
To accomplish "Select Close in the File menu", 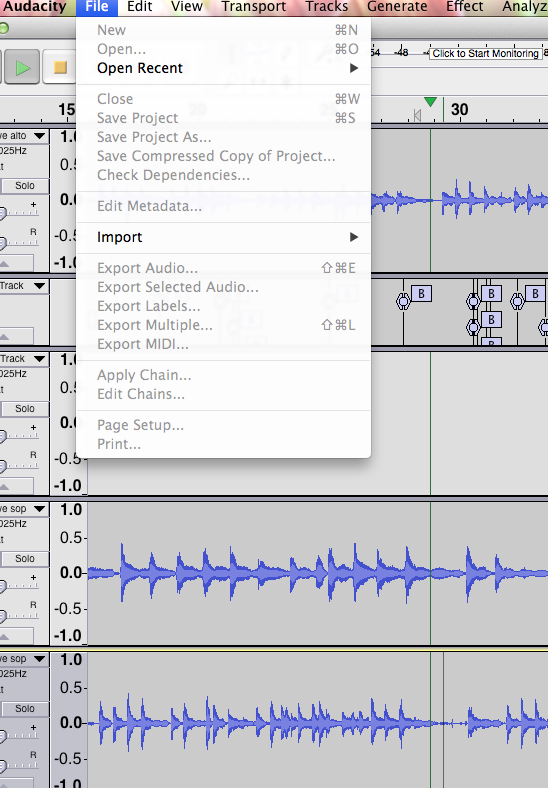I will pos(223,98).
